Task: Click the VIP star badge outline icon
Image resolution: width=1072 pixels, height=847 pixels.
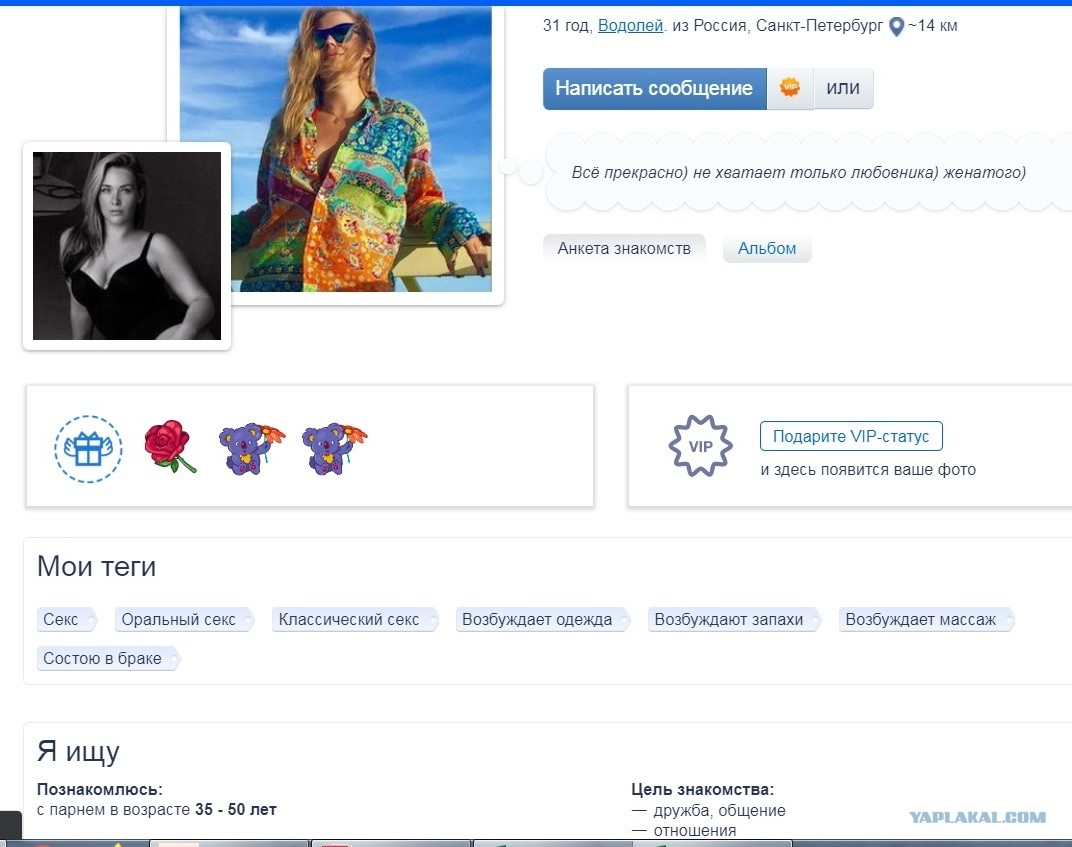Action: 700,446
